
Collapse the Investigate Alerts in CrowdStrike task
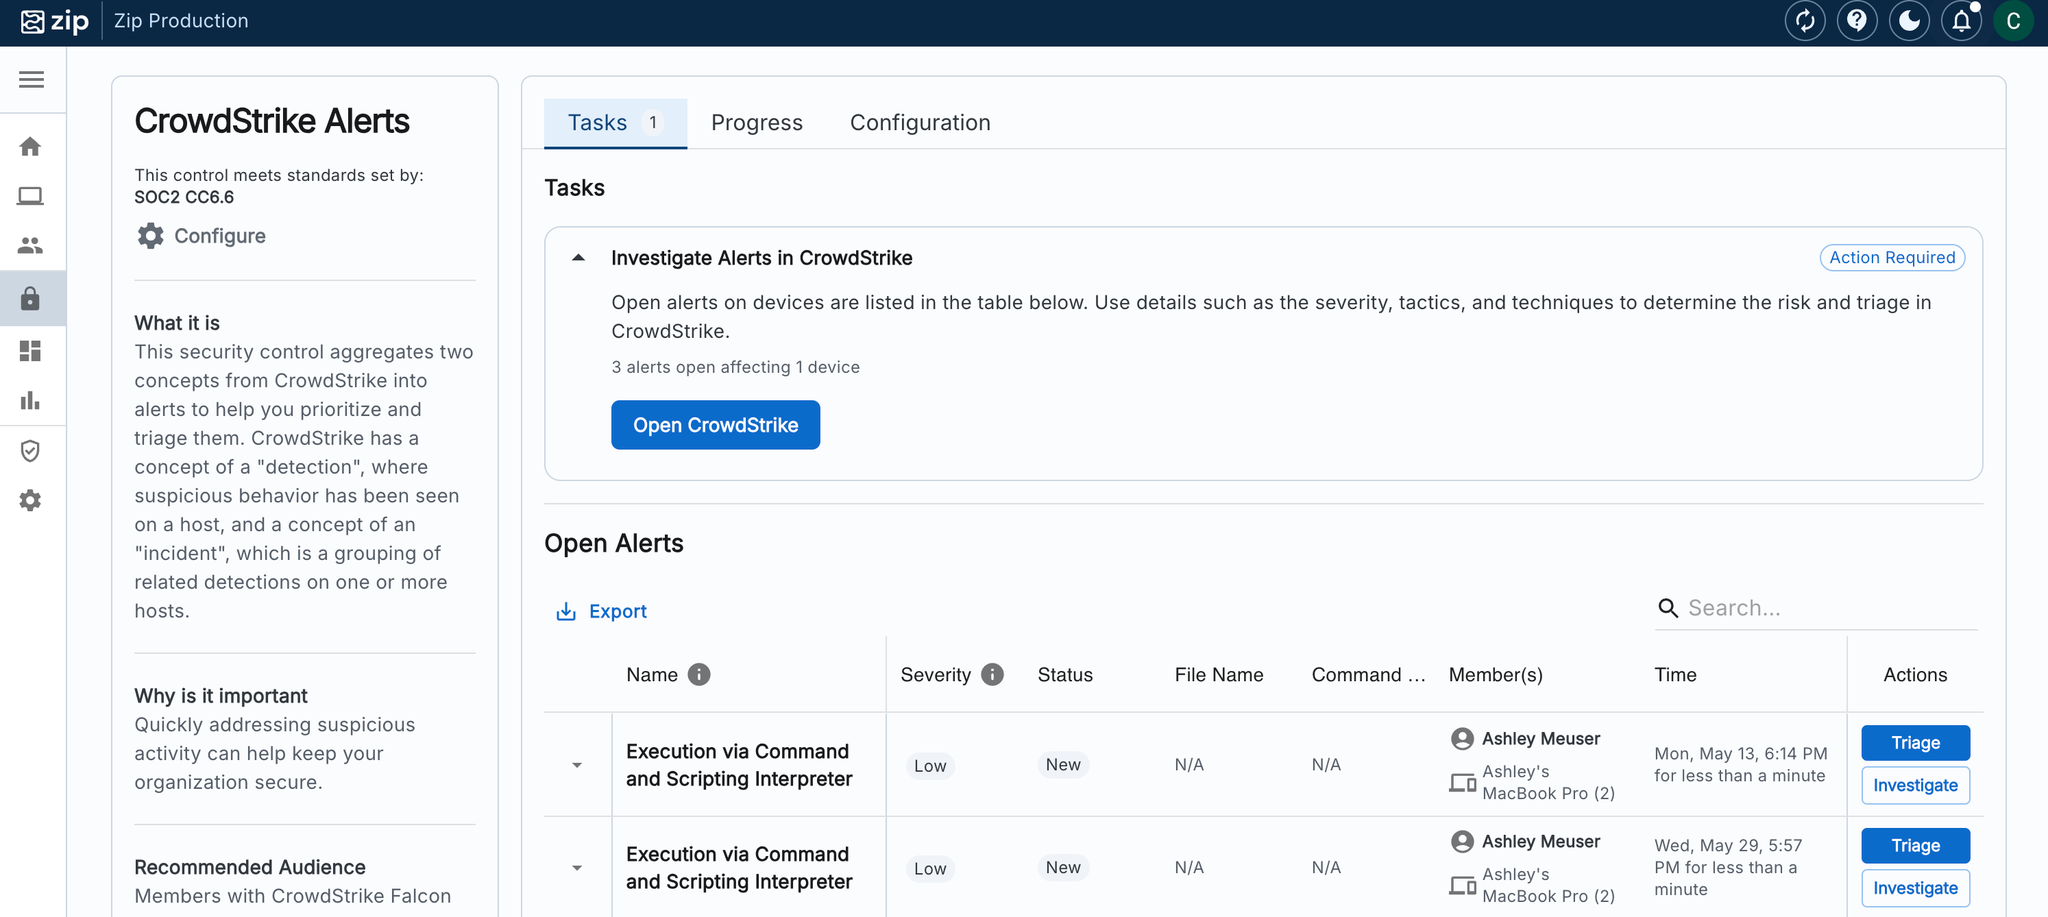578,258
